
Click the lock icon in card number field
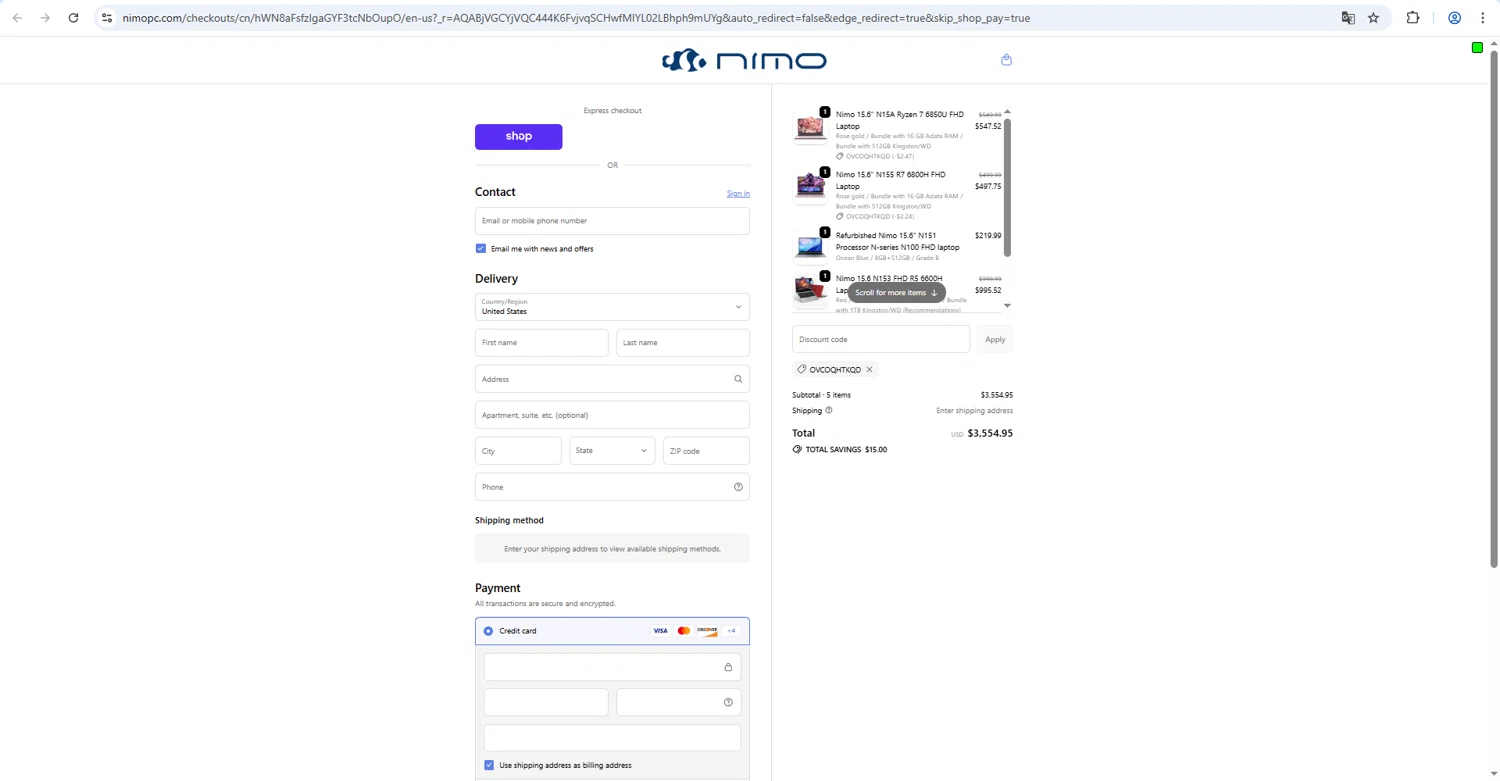(728, 667)
